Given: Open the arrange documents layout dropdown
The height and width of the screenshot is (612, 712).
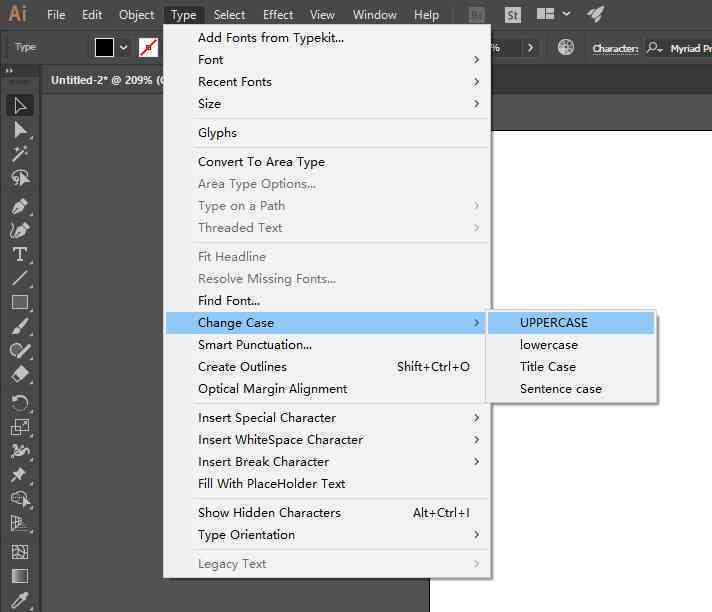Looking at the screenshot, I should [x=553, y=14].
